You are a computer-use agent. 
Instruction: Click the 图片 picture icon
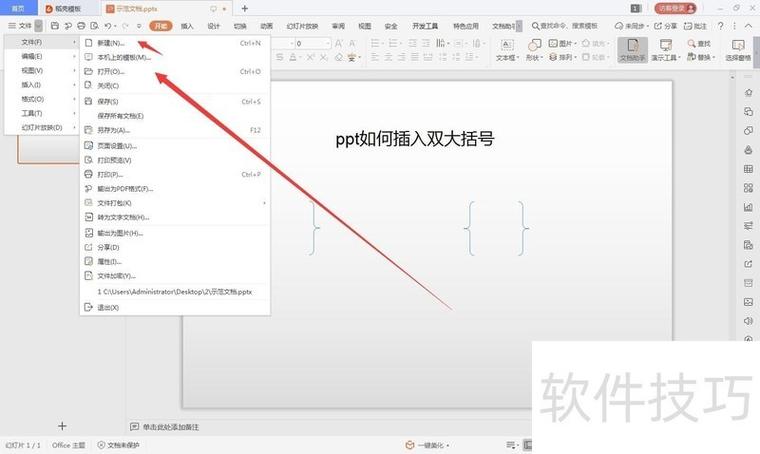553,43
